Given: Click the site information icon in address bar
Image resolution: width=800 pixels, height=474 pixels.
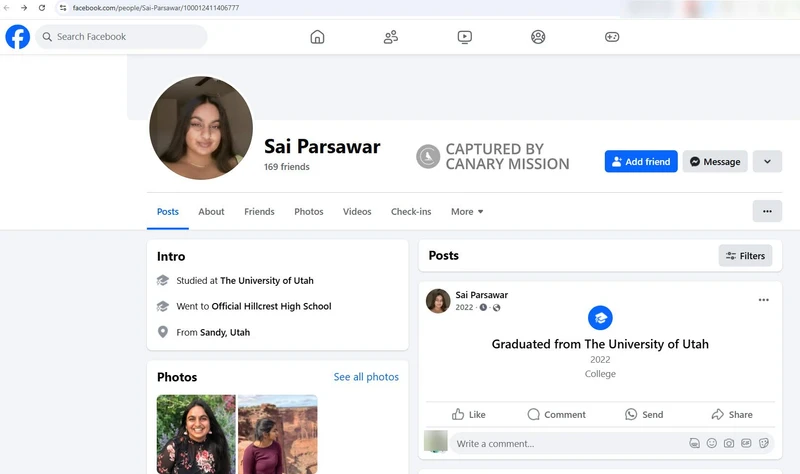Looking at the screenshot, I should click(63, 8).
